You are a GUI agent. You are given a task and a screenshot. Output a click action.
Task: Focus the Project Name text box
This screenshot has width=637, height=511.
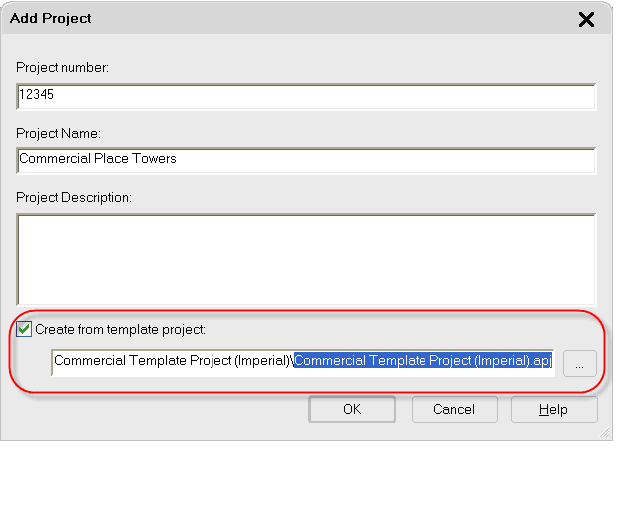[x=306, y=160]
